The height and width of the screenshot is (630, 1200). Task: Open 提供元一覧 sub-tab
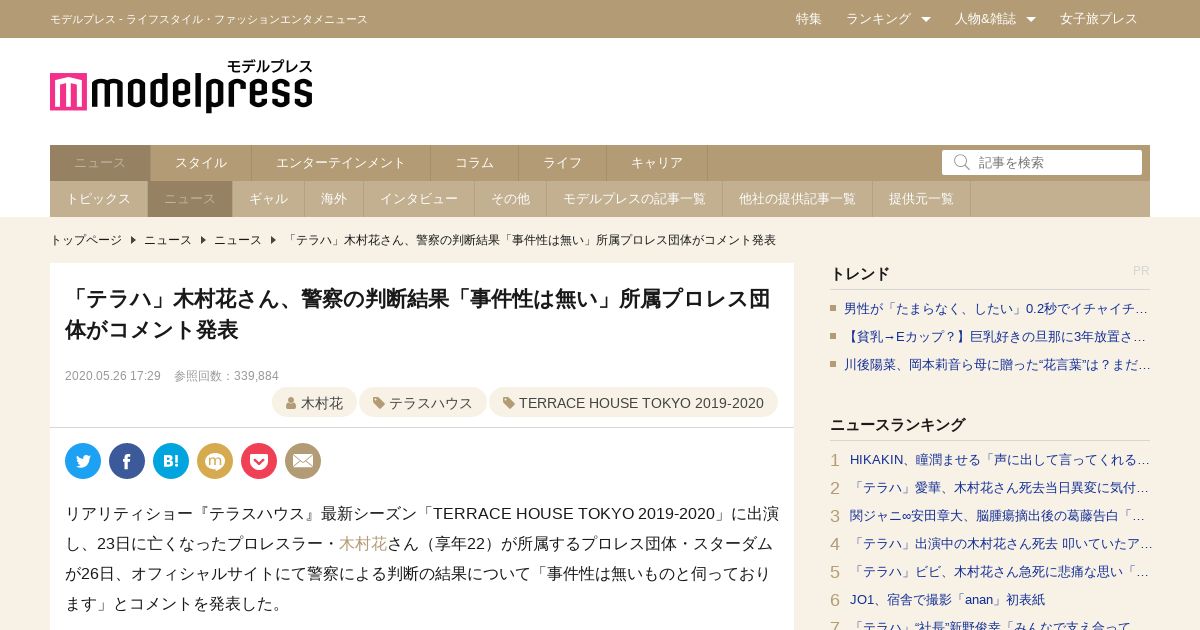[x=922, y=199]
